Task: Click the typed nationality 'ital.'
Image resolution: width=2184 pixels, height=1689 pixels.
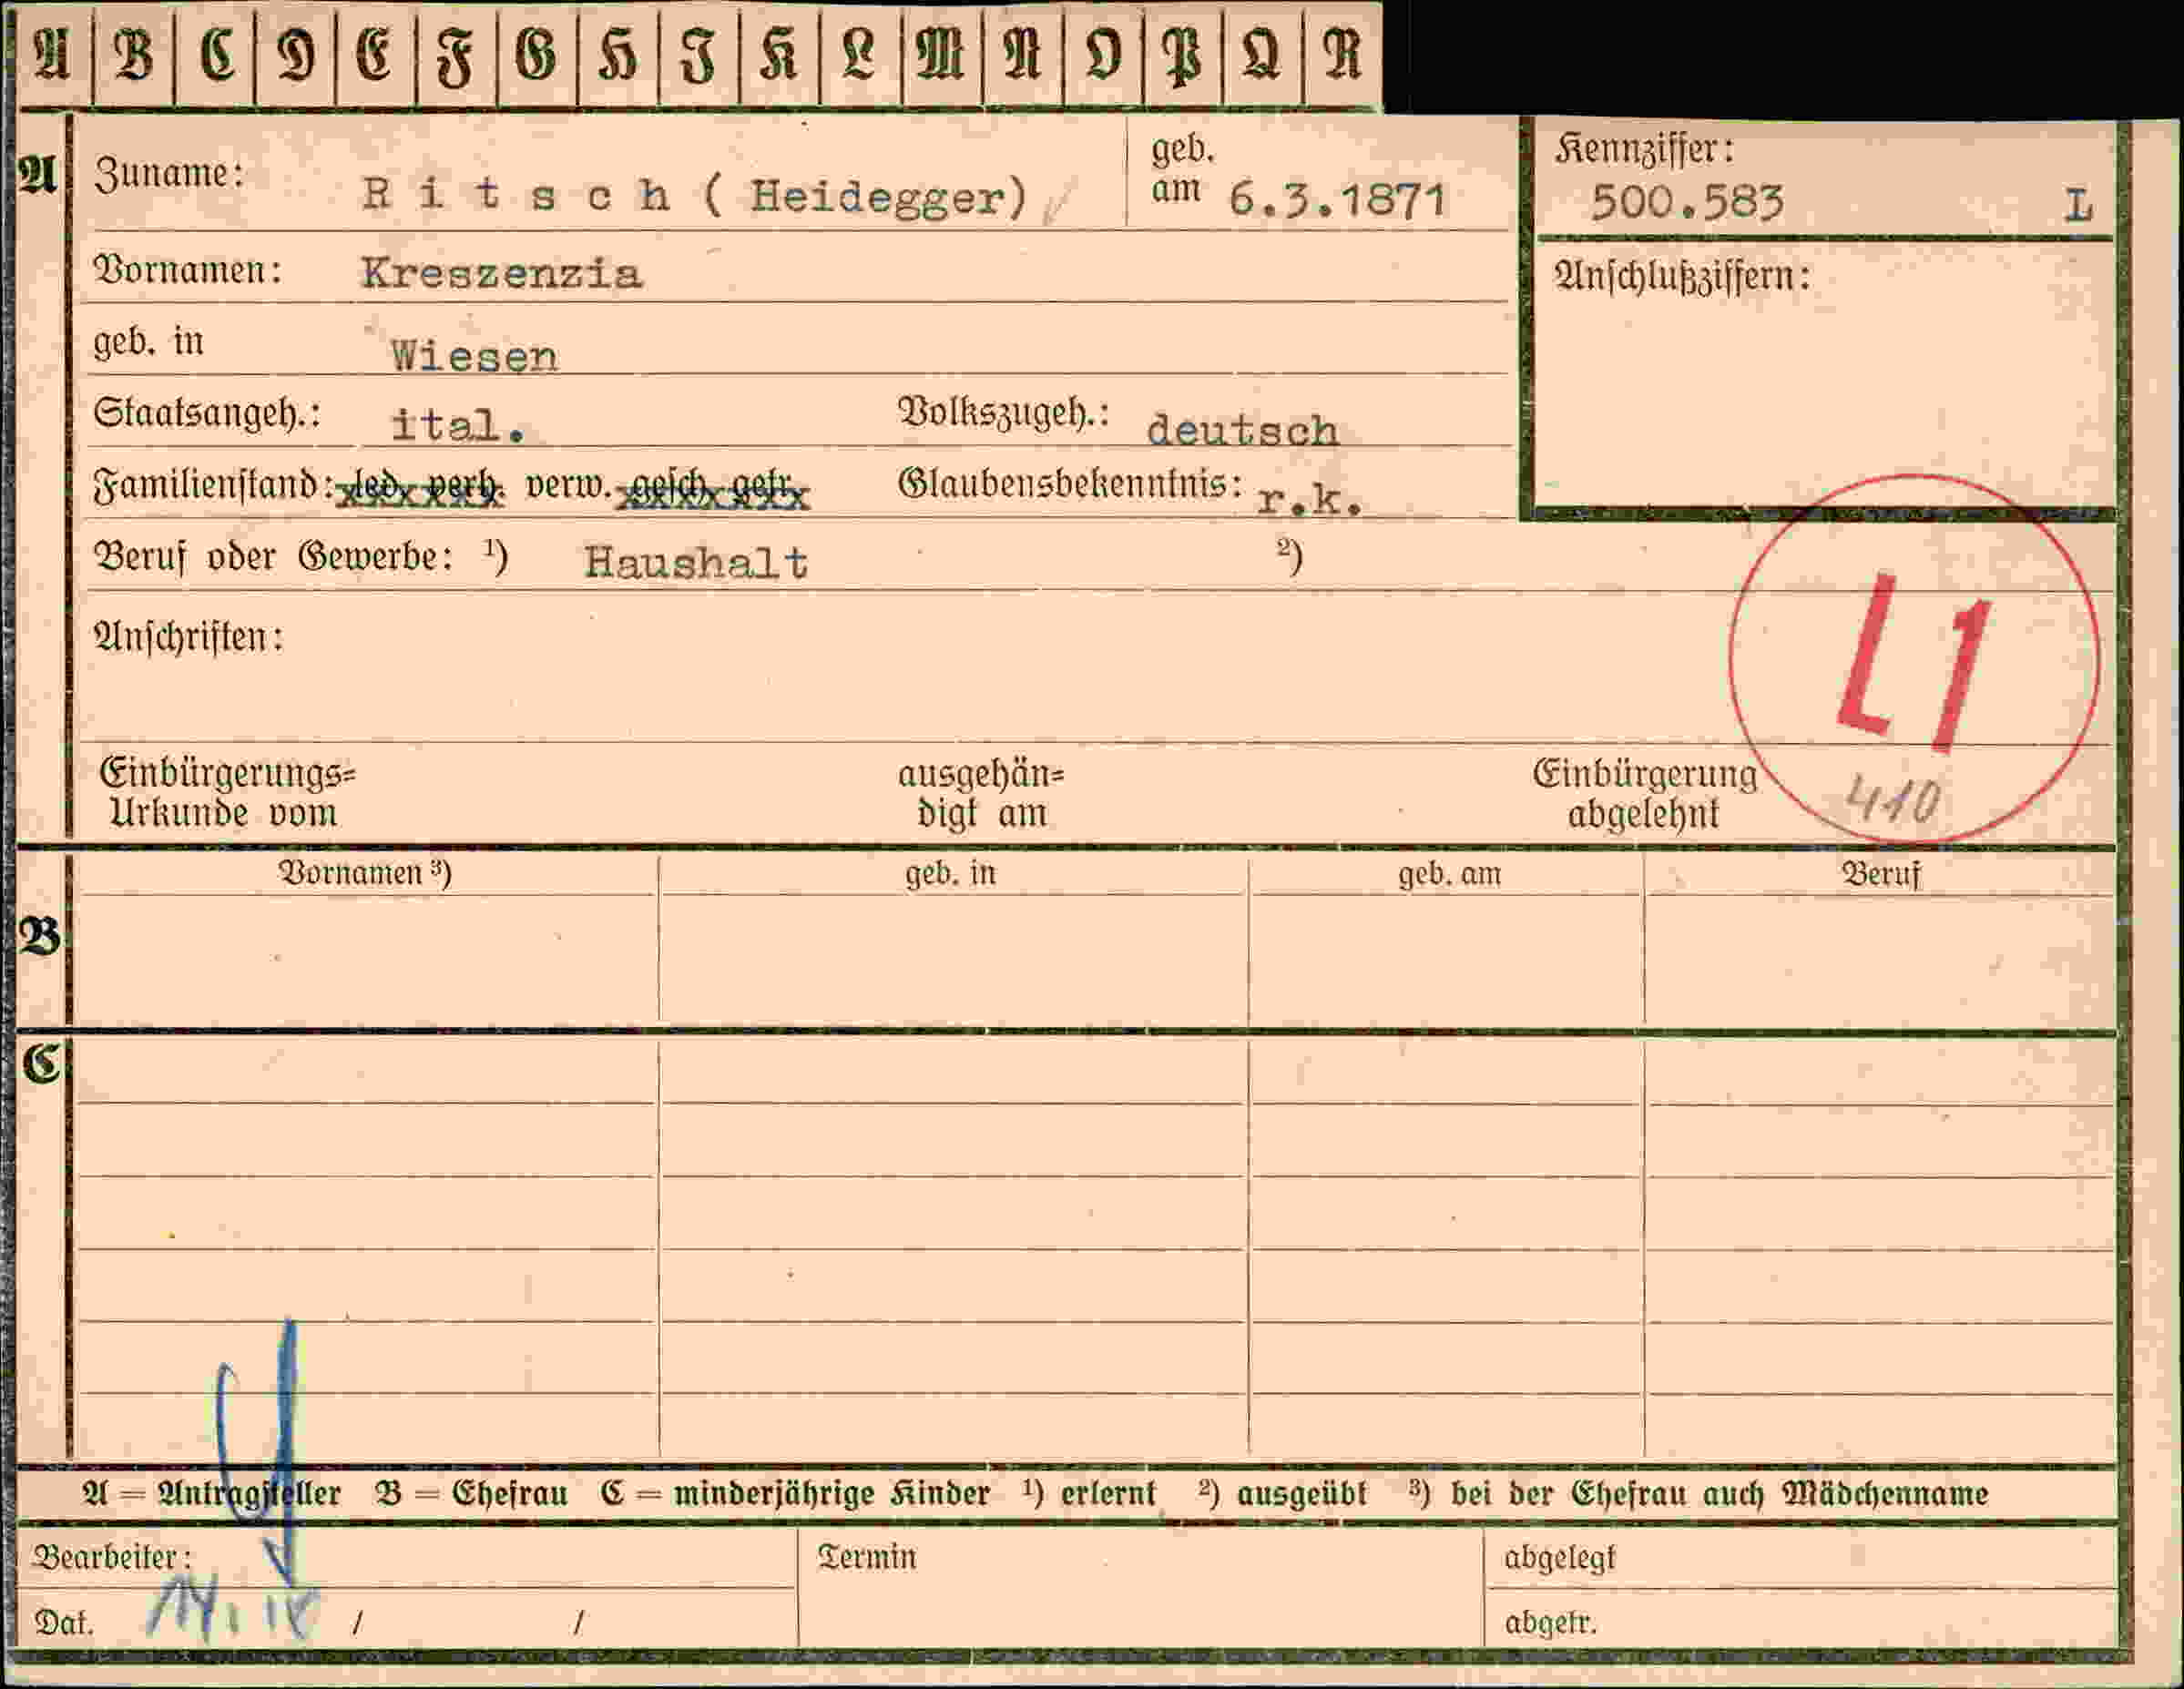Action: tap(458, 426)
